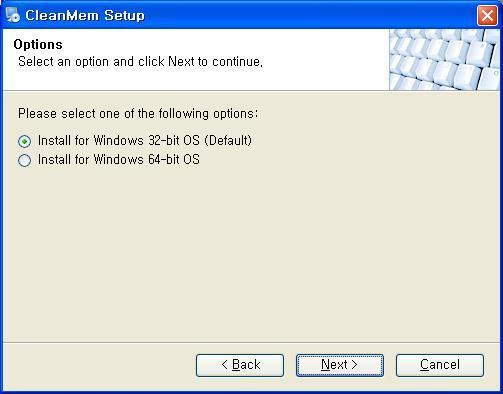Click the keyboard banner image

(444, 59)
